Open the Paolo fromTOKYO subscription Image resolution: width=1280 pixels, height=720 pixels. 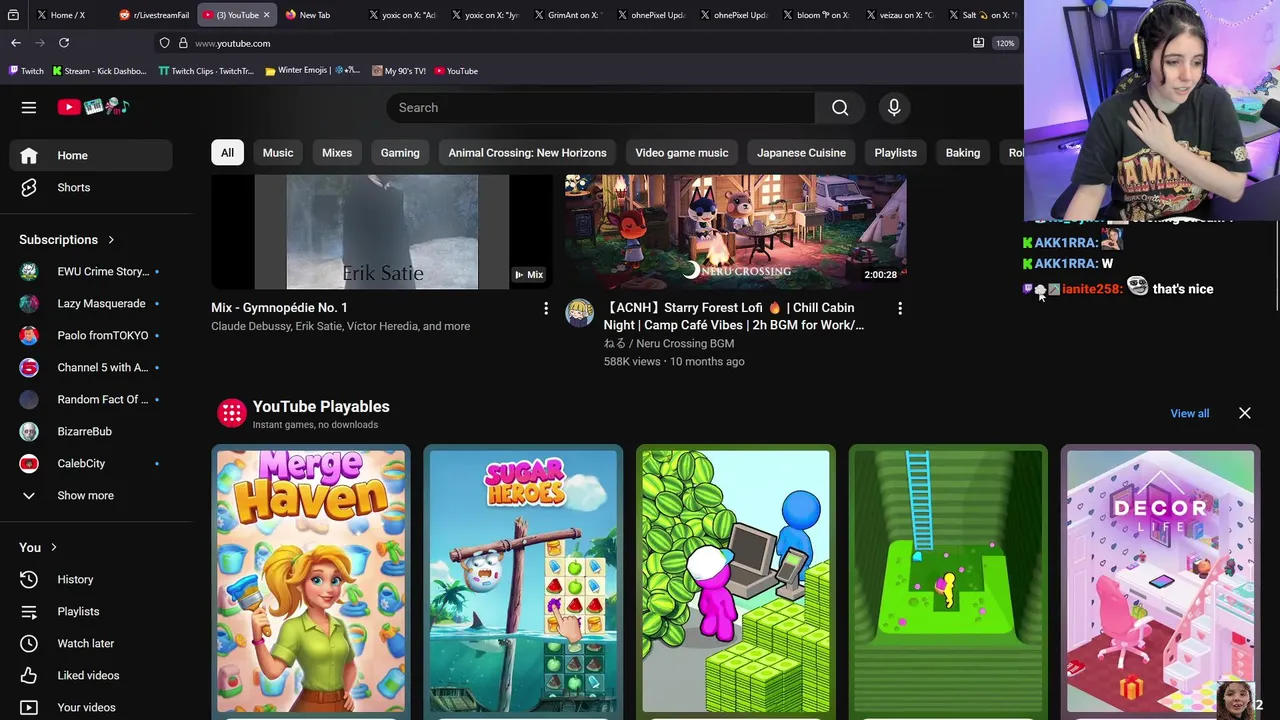pyautogui.click(x=91, y=335)
